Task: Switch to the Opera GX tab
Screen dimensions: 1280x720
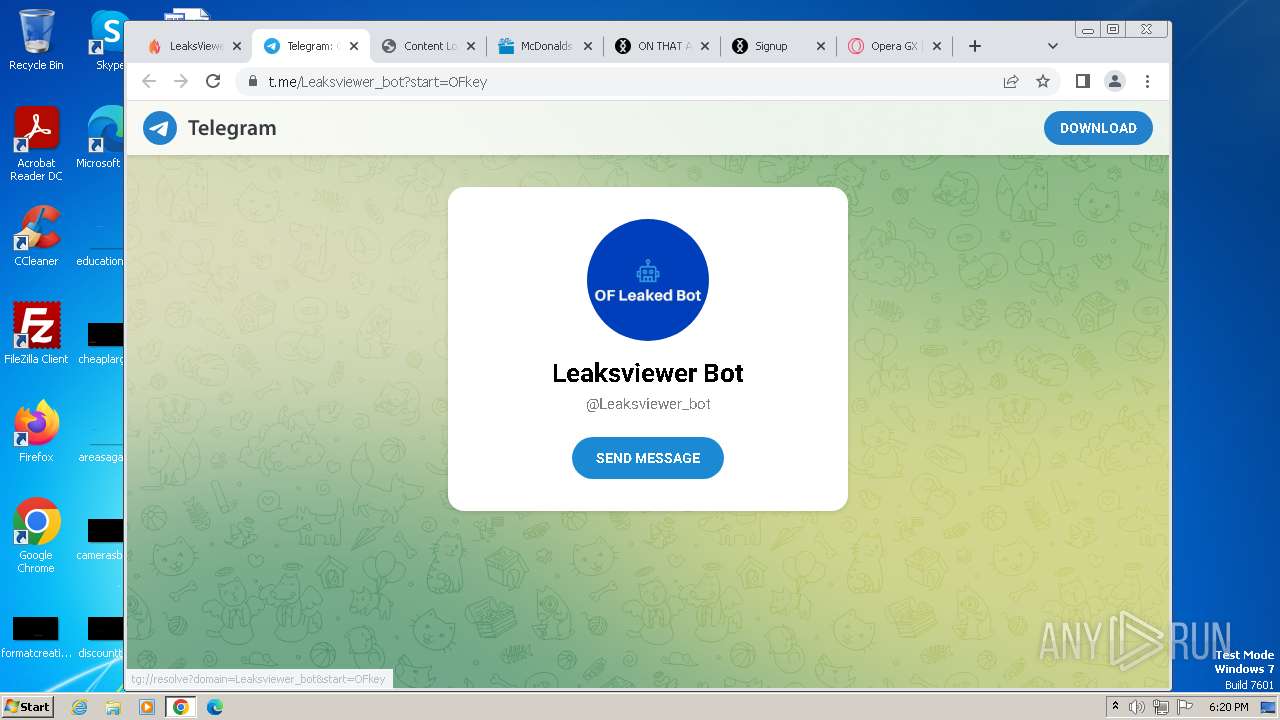Action: coord(893,46)
